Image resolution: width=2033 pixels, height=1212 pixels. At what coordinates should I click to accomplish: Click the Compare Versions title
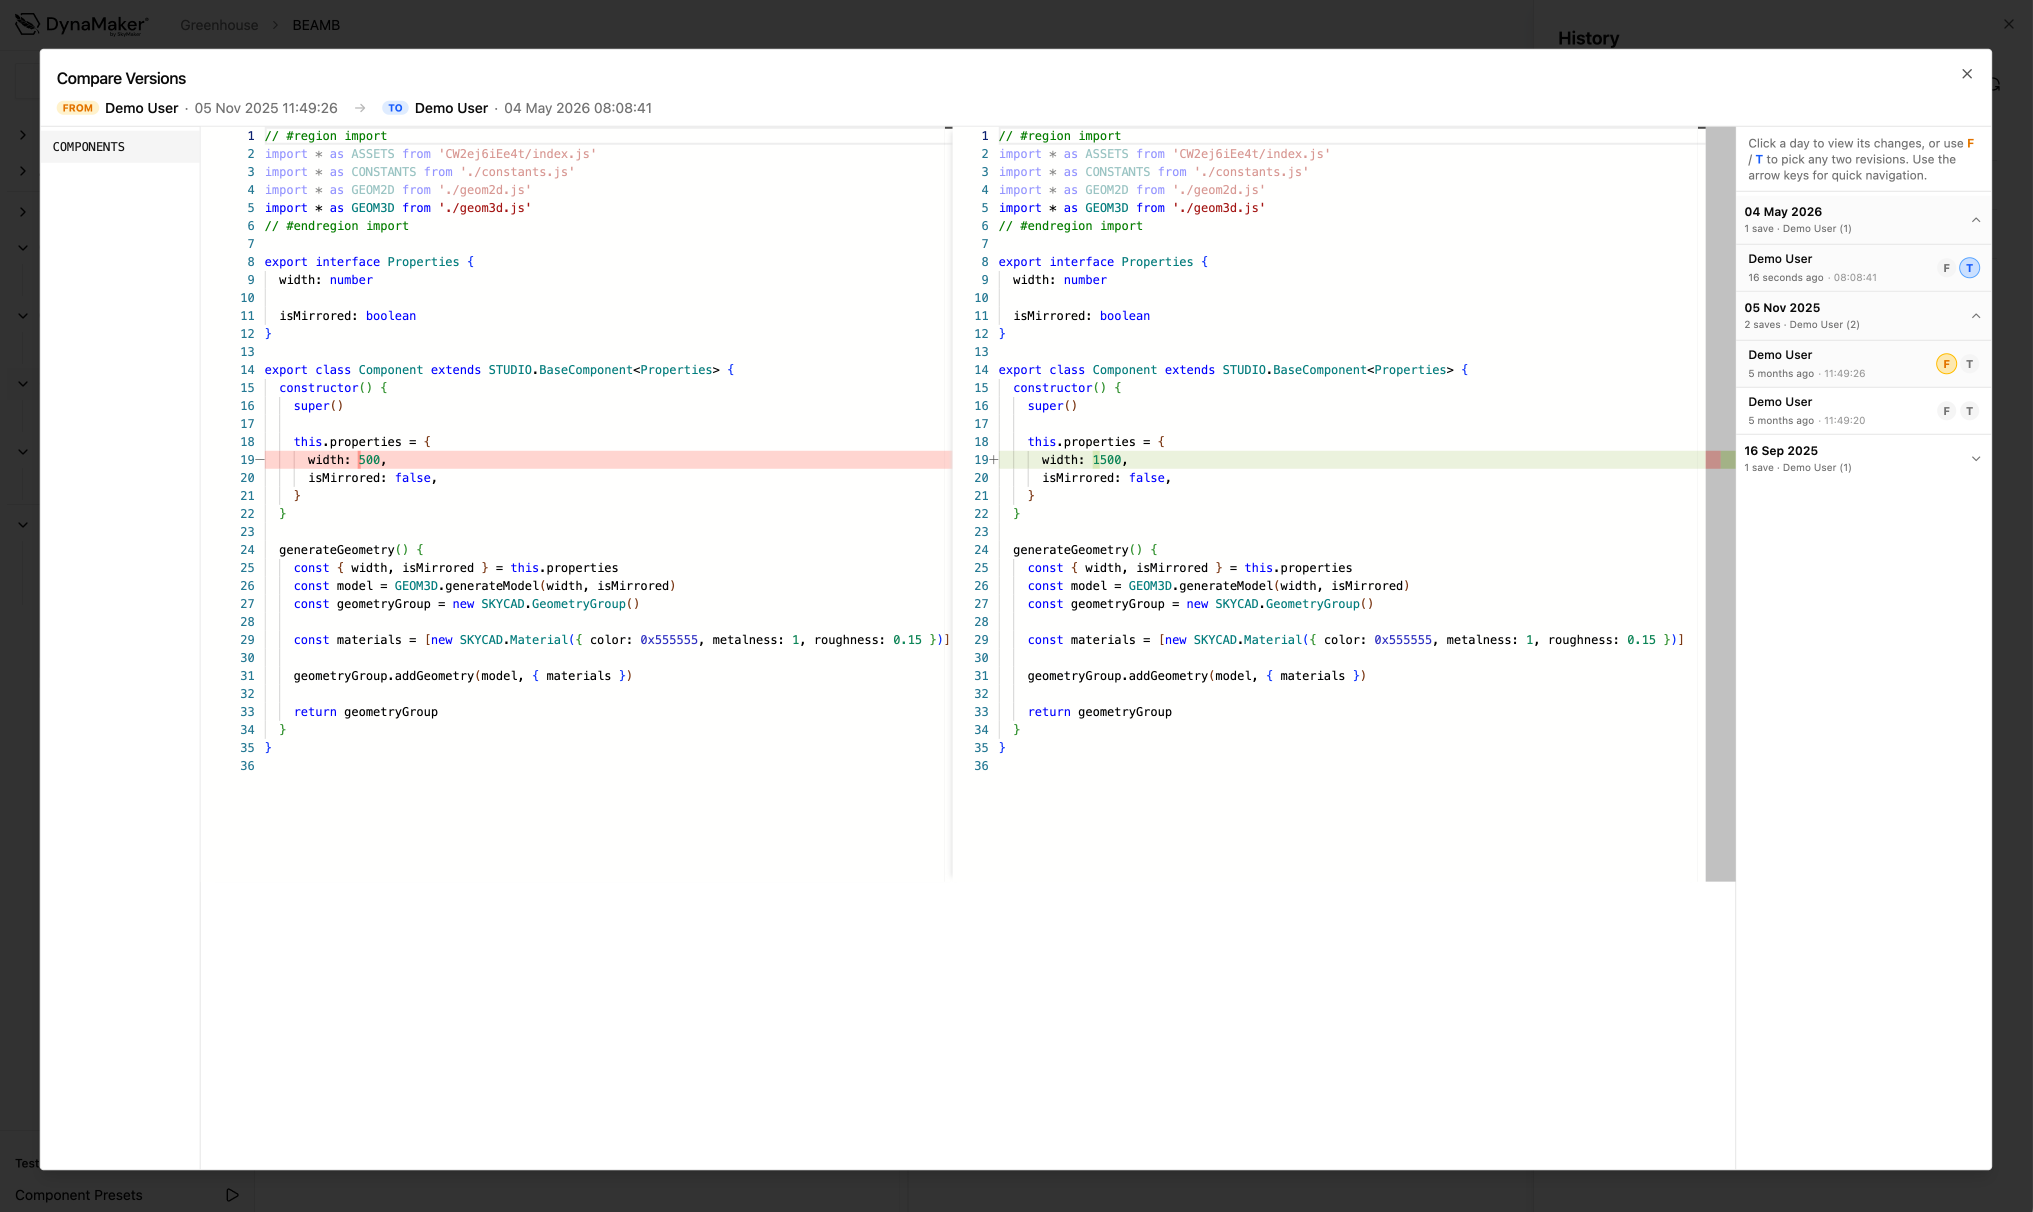pos(121,78)
